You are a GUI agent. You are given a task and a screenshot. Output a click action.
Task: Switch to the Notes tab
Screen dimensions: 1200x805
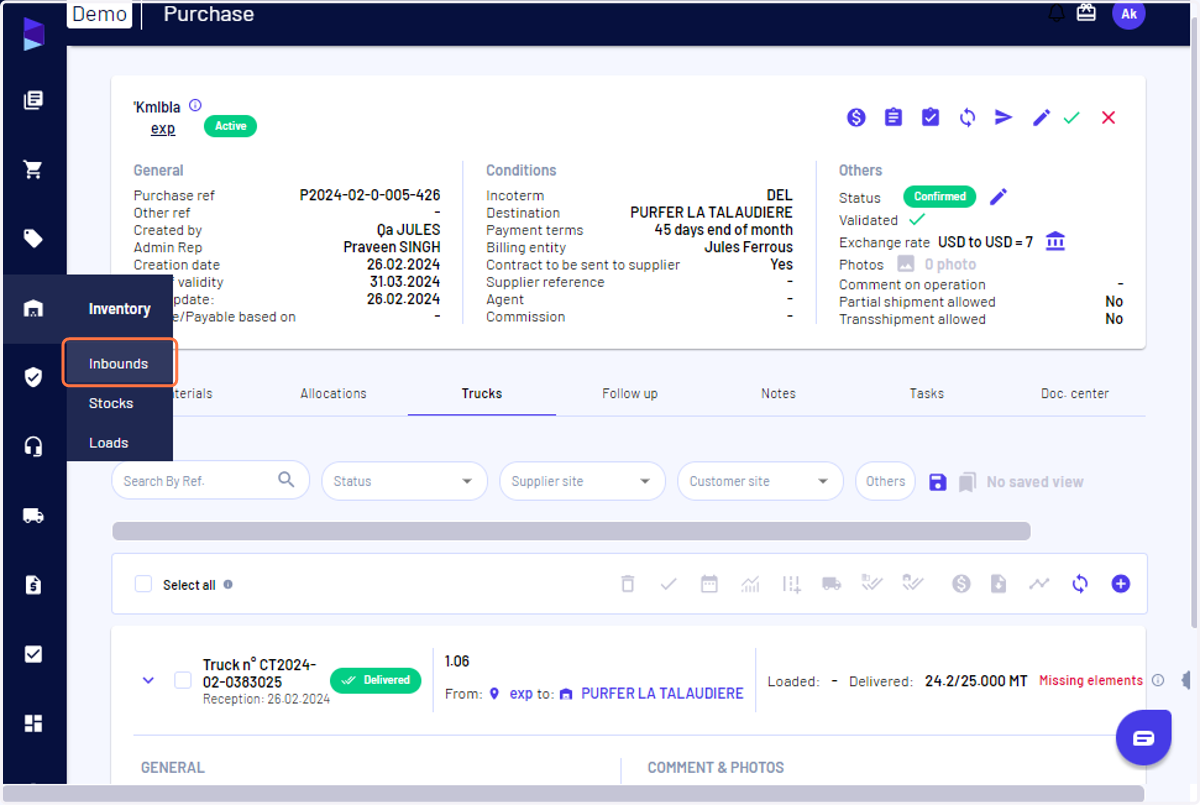coord(778,393)
